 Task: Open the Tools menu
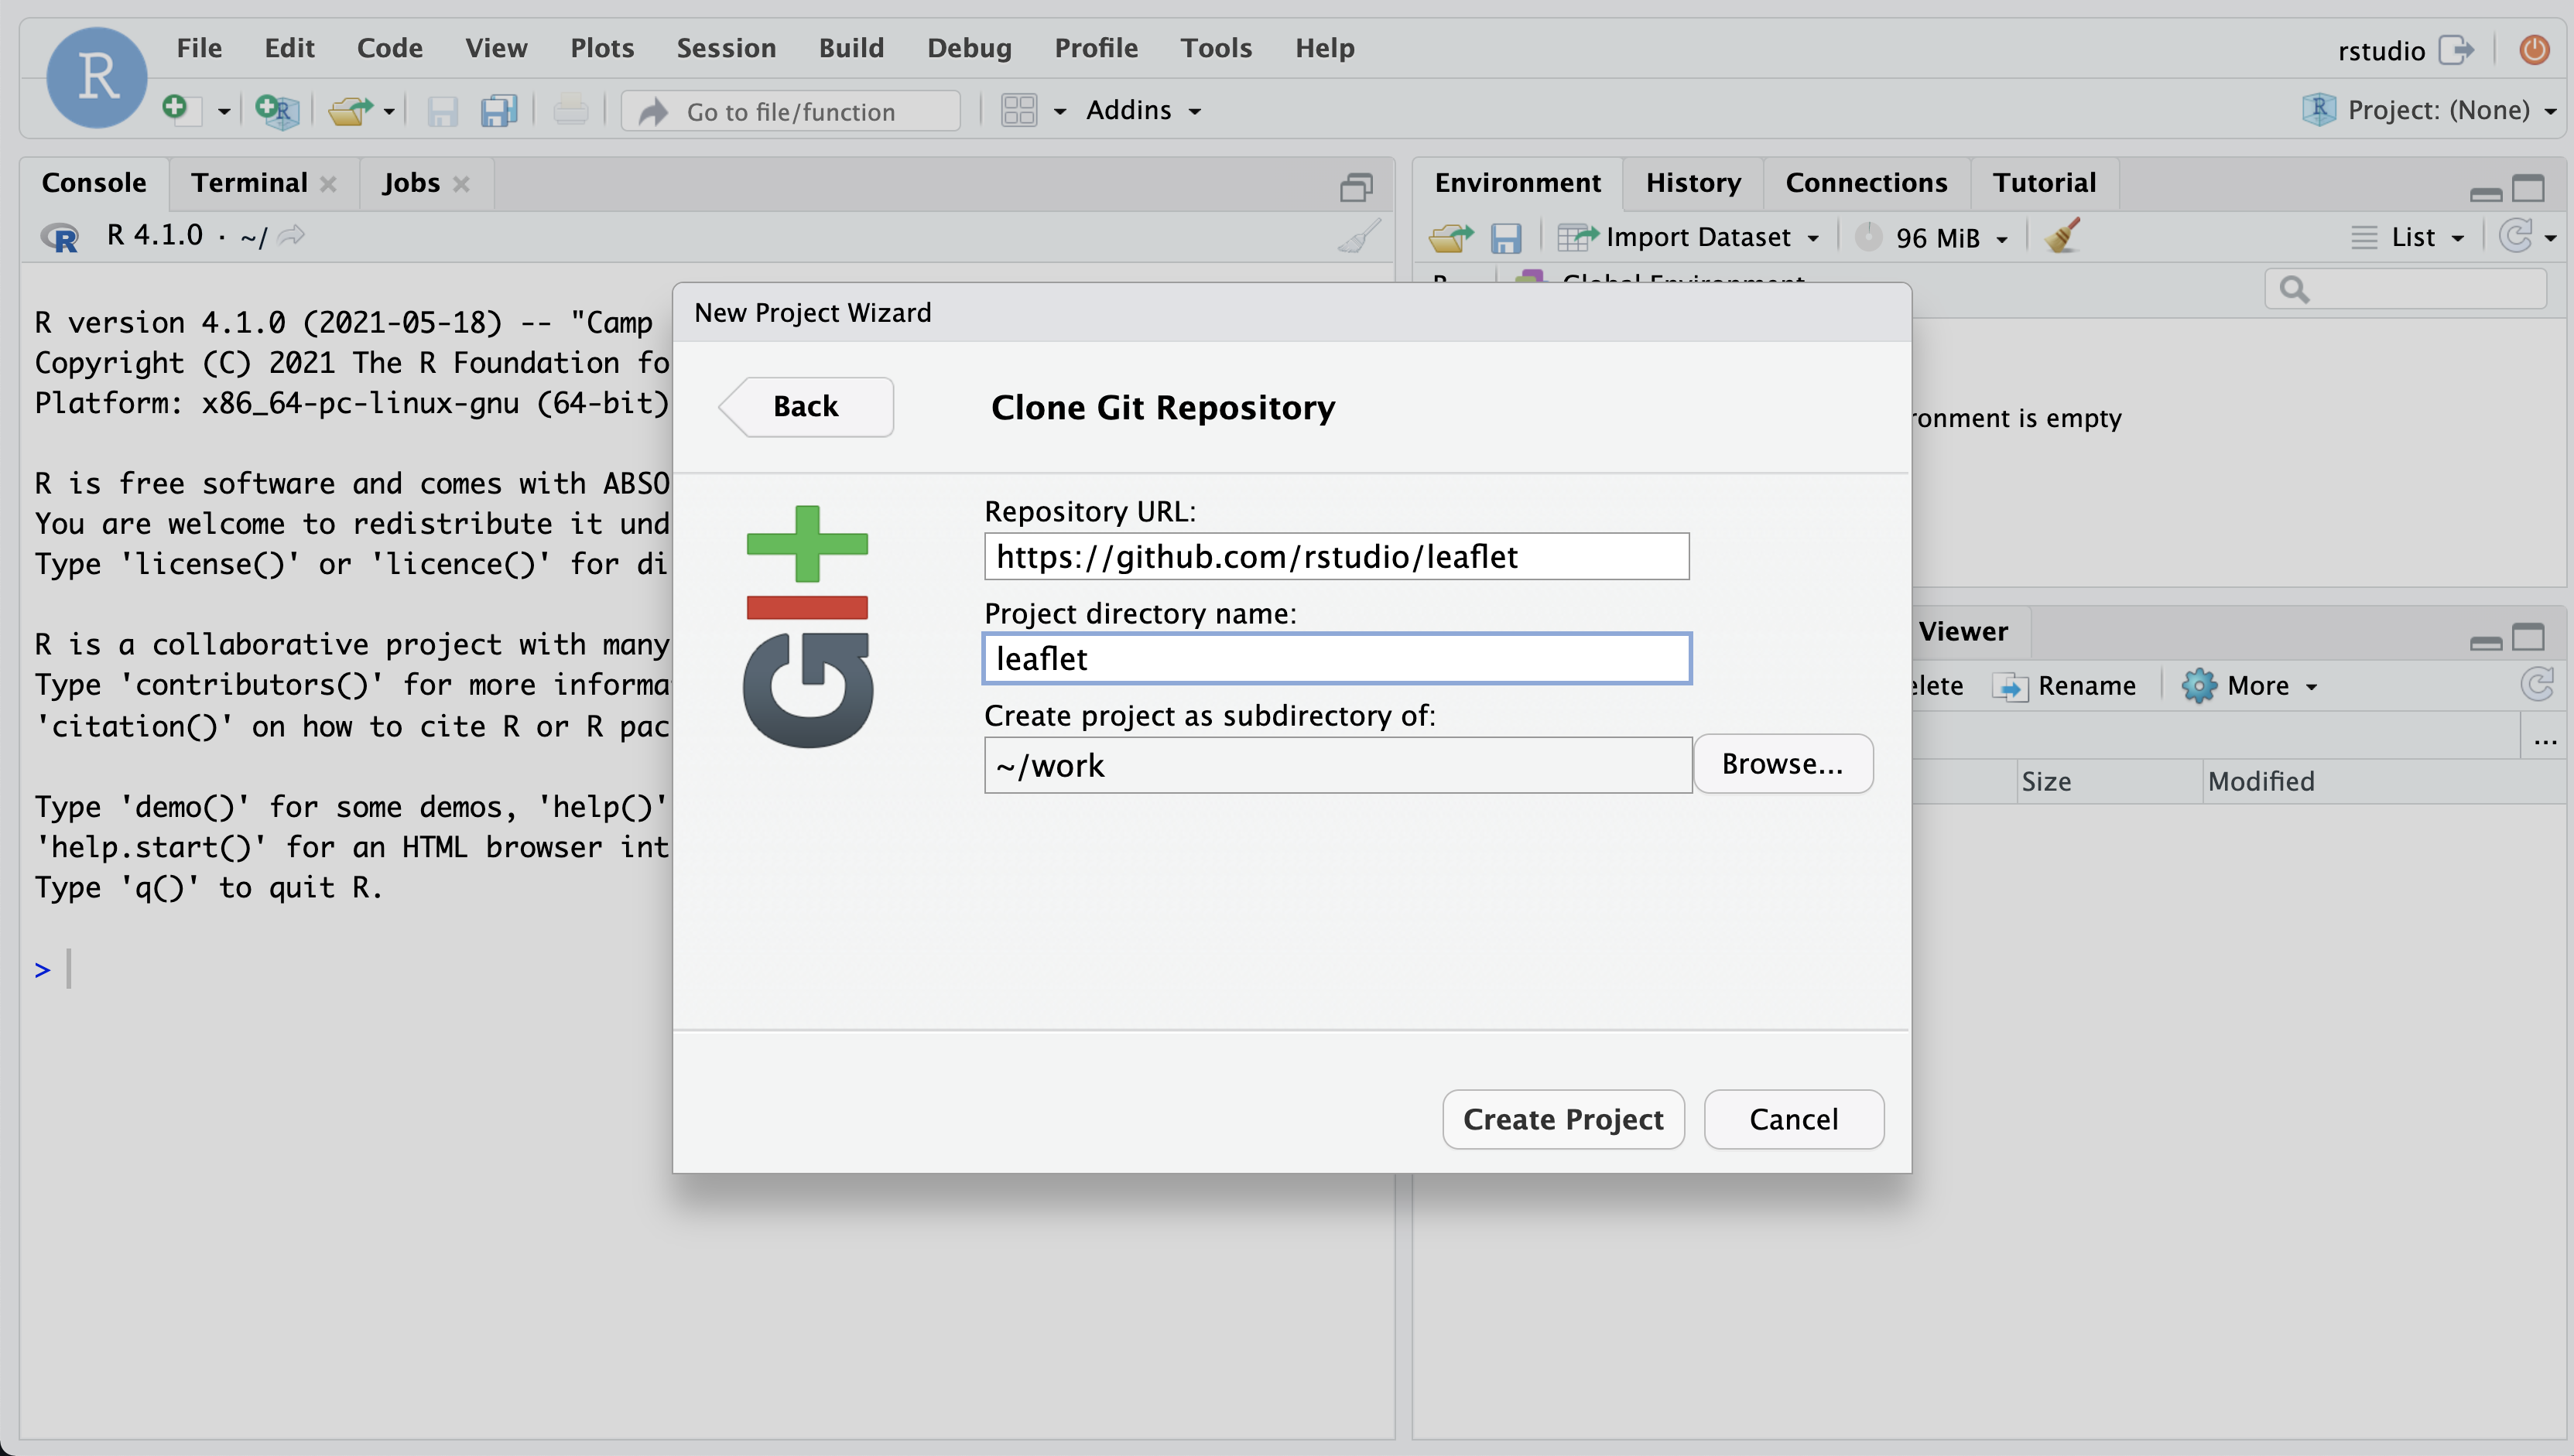[1216, 47]
